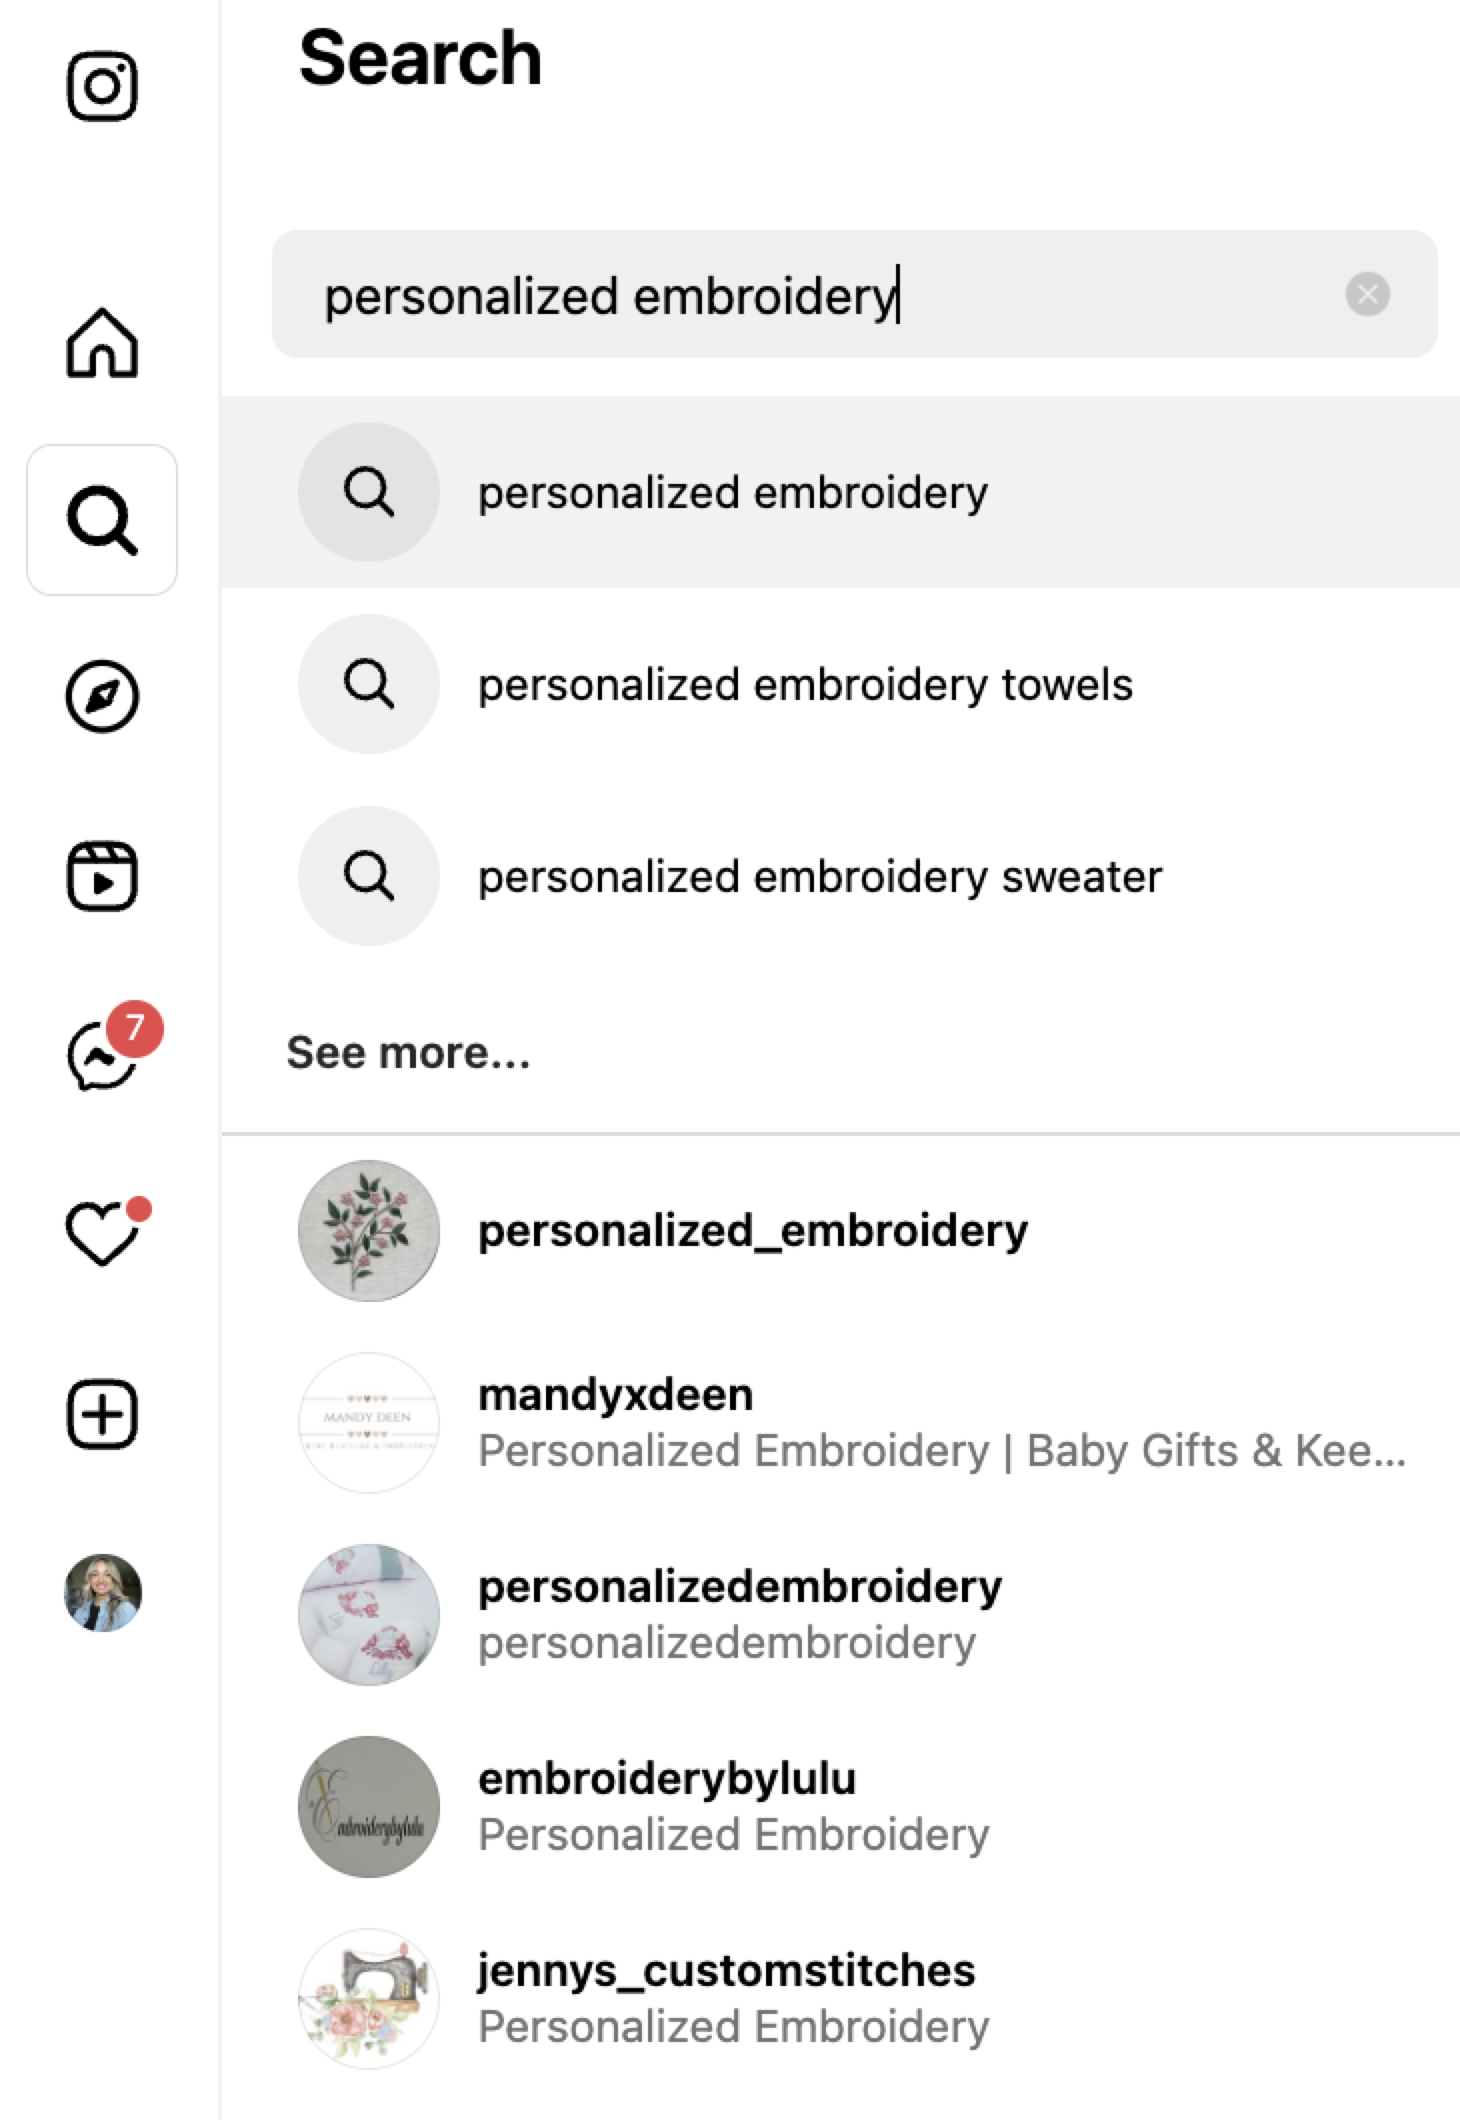The height and width of the screenshot is (2120, 1460).
Task: Open the embroiderybylulu account result
Action: [x=840, y=1806]
